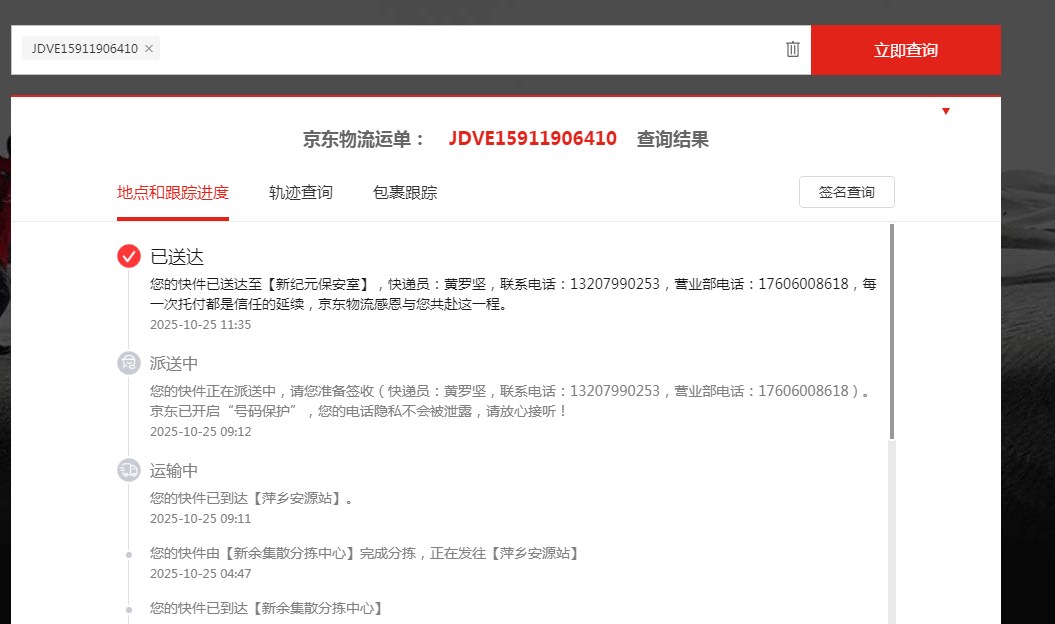Click the timeline dot for 已到达 新余集散分拣中心

129,609
